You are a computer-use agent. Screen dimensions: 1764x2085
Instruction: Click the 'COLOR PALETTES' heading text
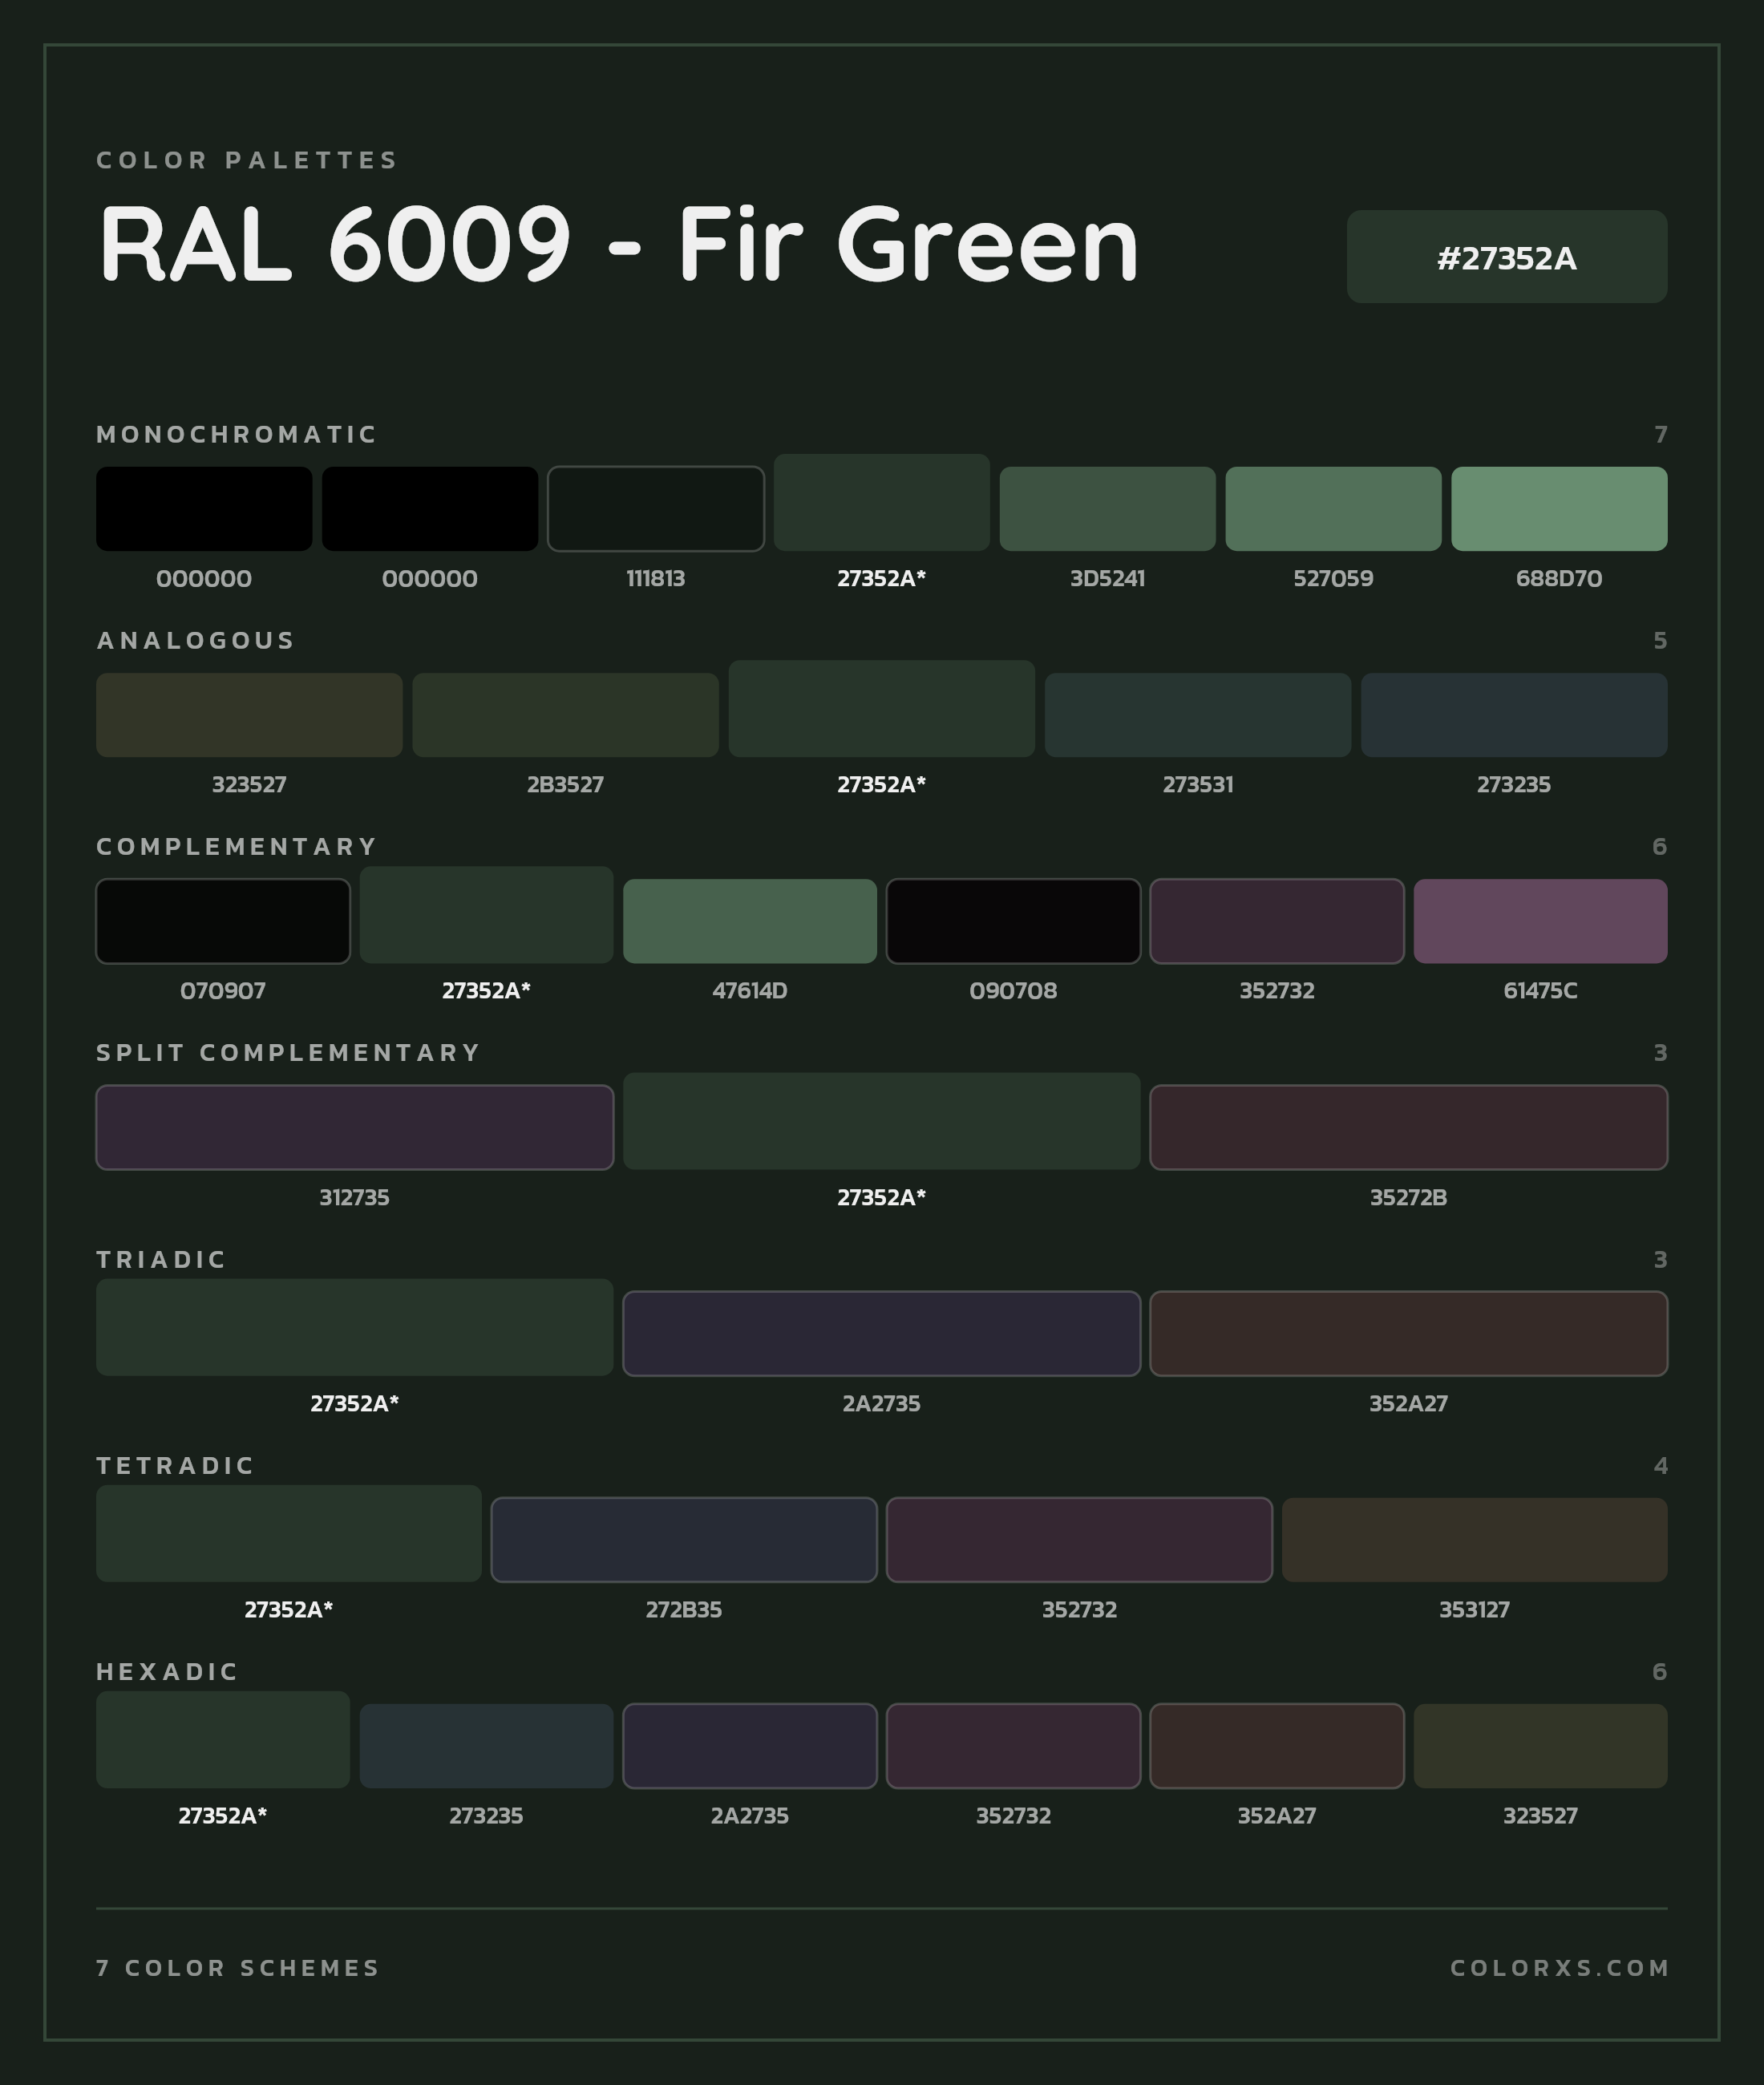pyautogui.click(x=247, y=160)
